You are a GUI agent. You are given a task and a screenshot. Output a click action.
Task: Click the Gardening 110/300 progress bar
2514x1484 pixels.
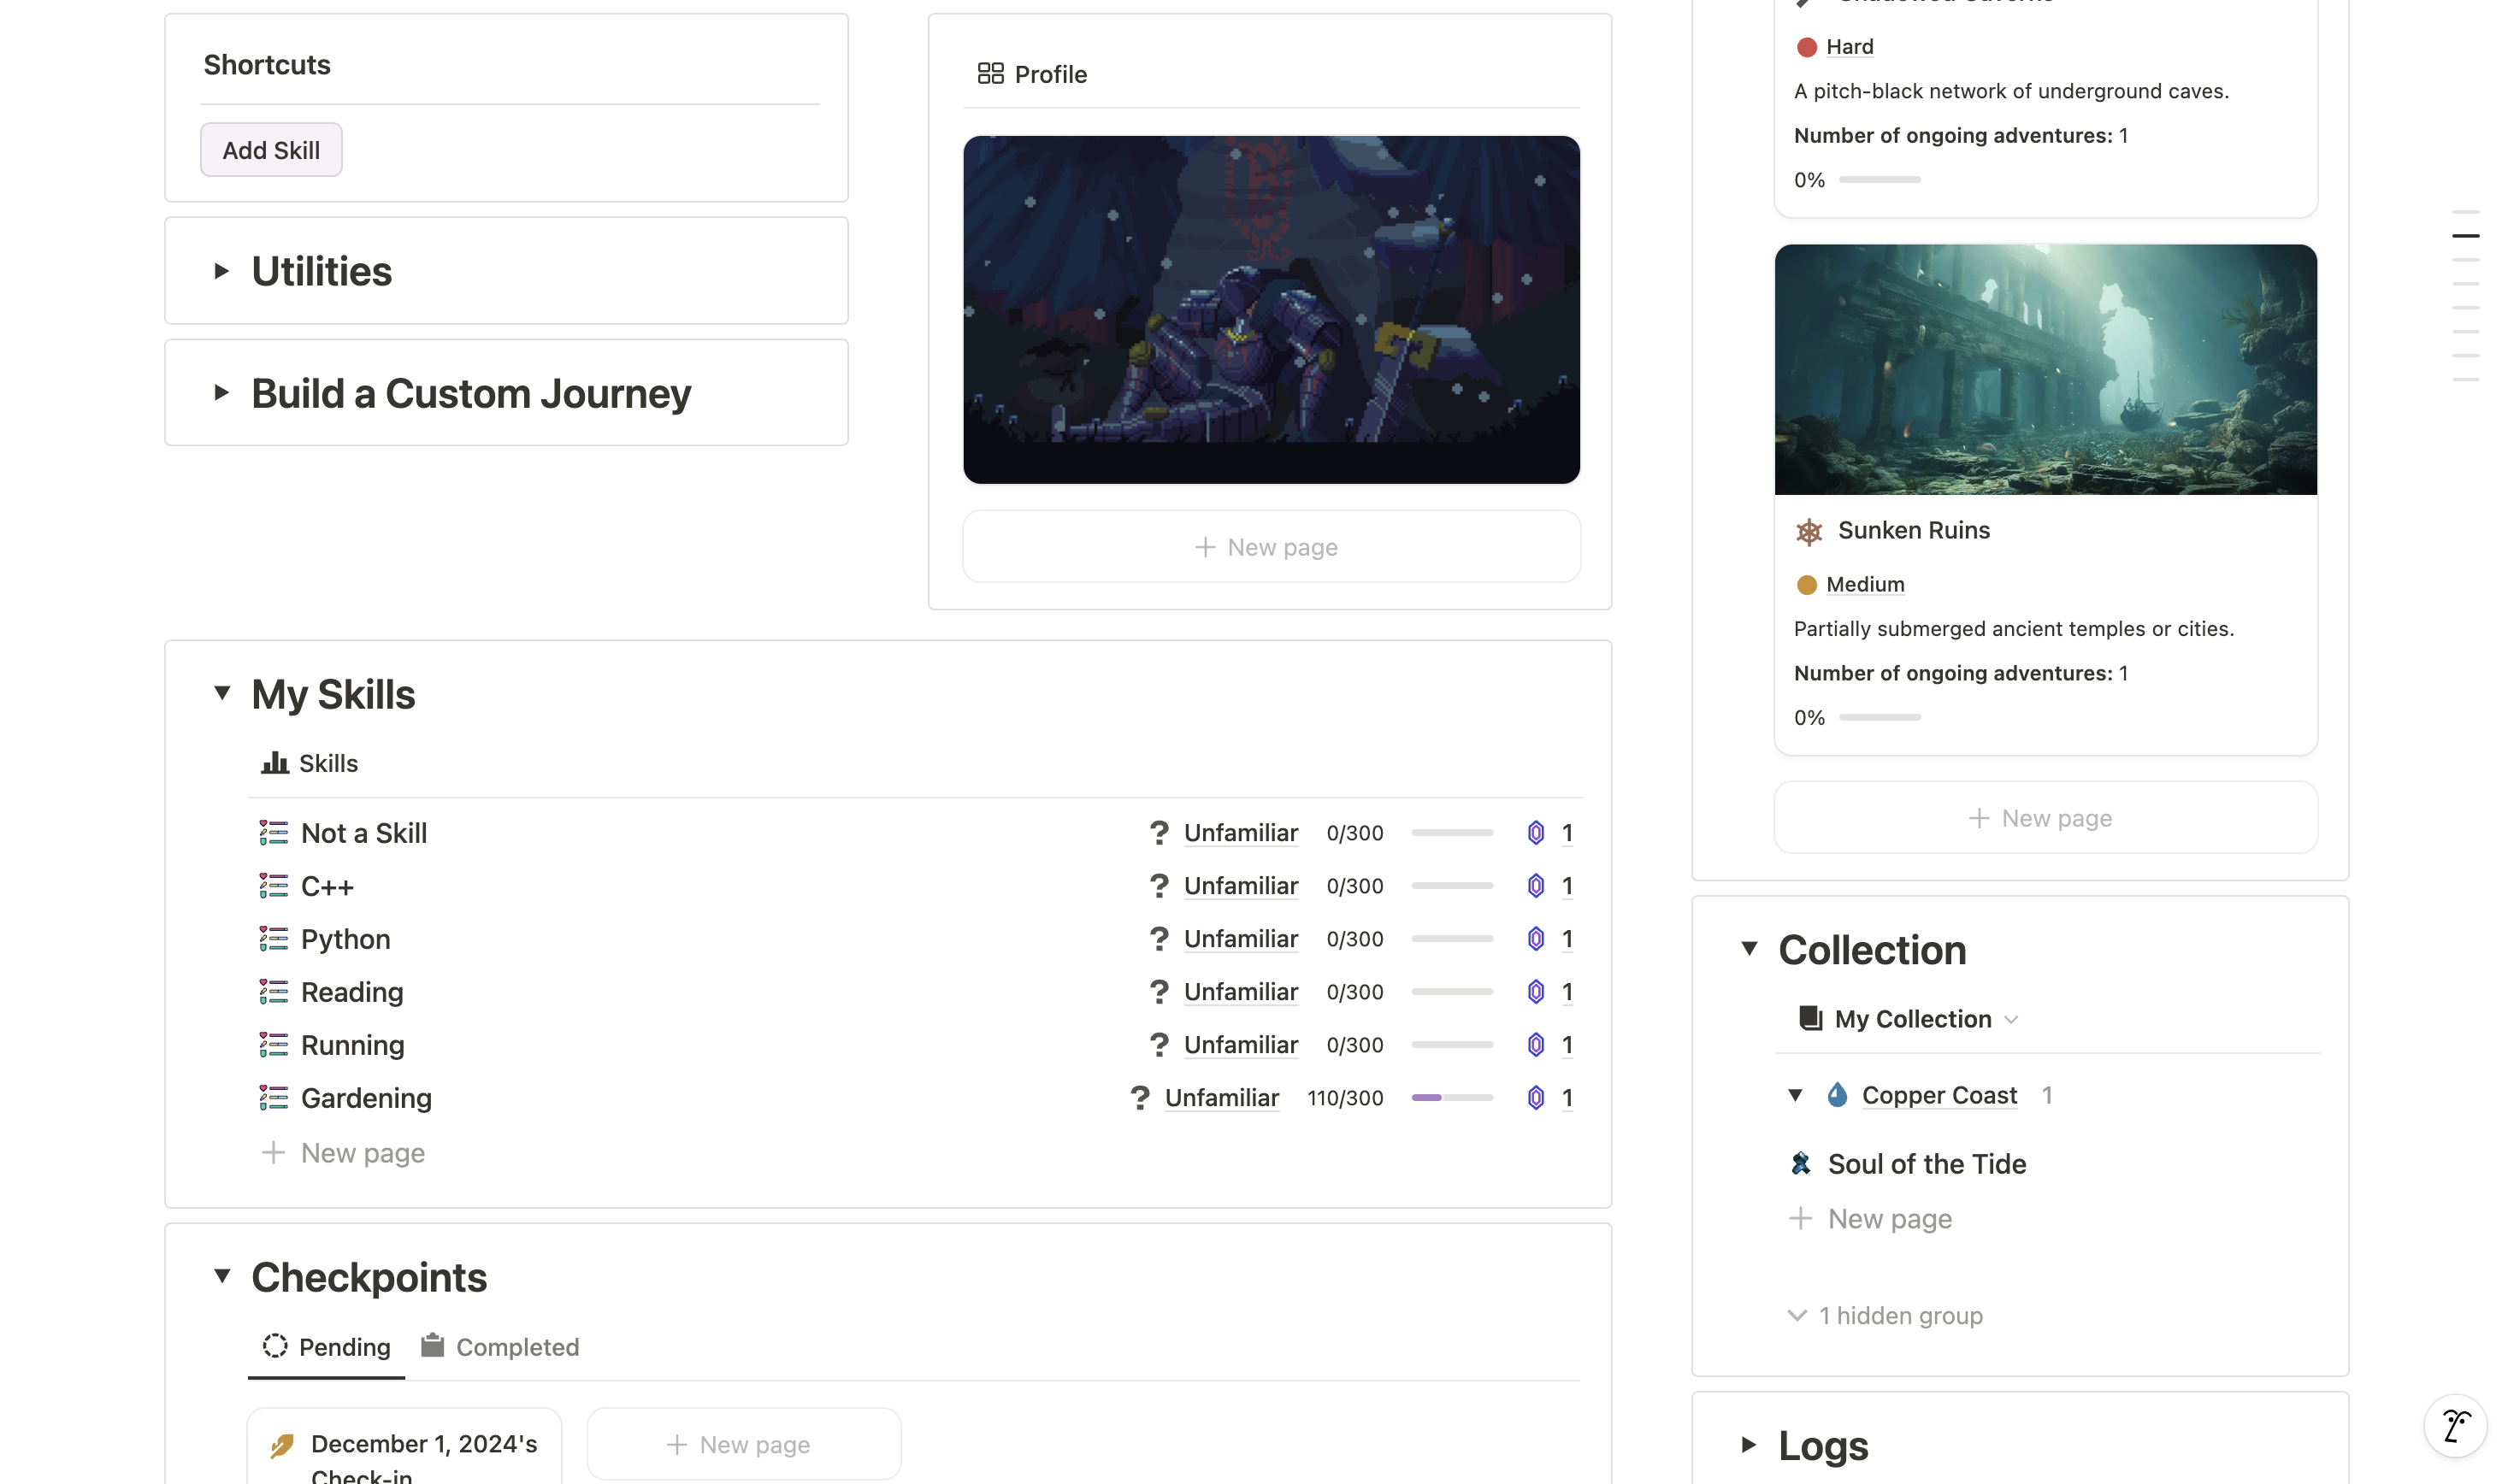pos(1452,1098)
